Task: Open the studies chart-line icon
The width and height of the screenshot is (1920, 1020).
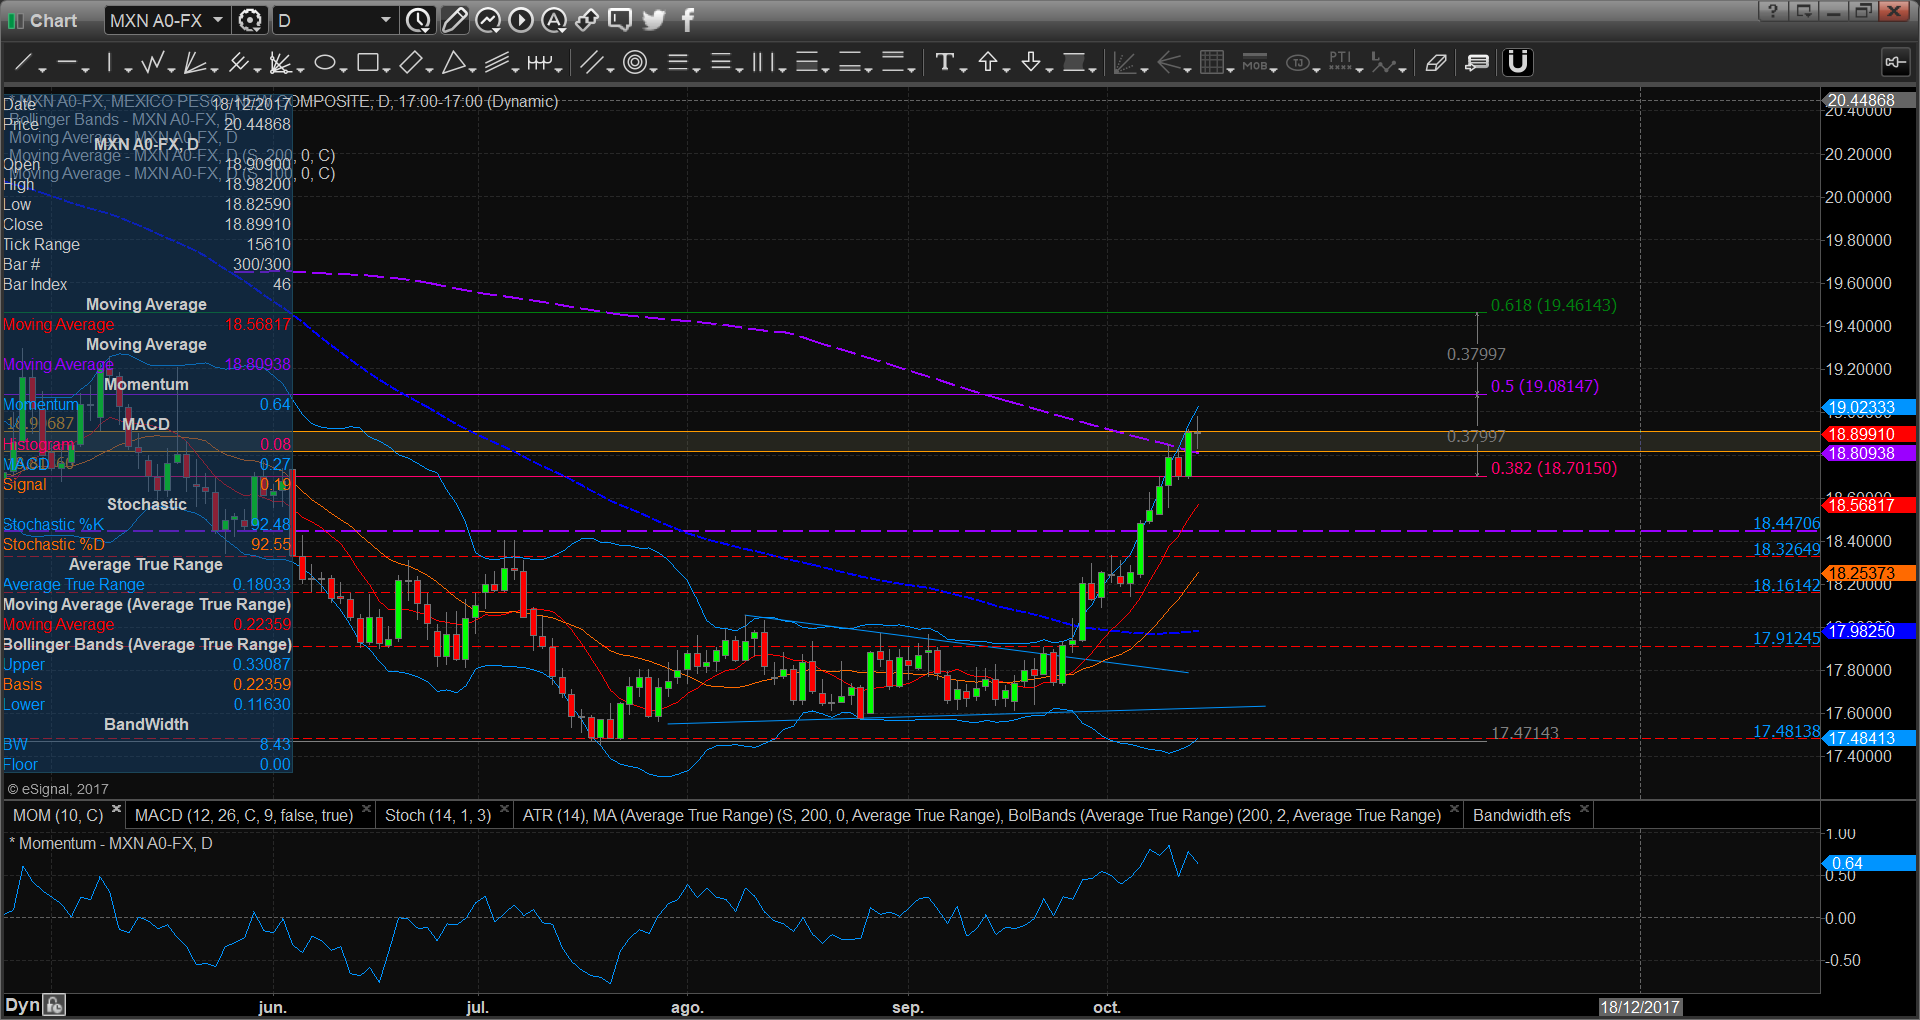Action: (x=488, y=20)
